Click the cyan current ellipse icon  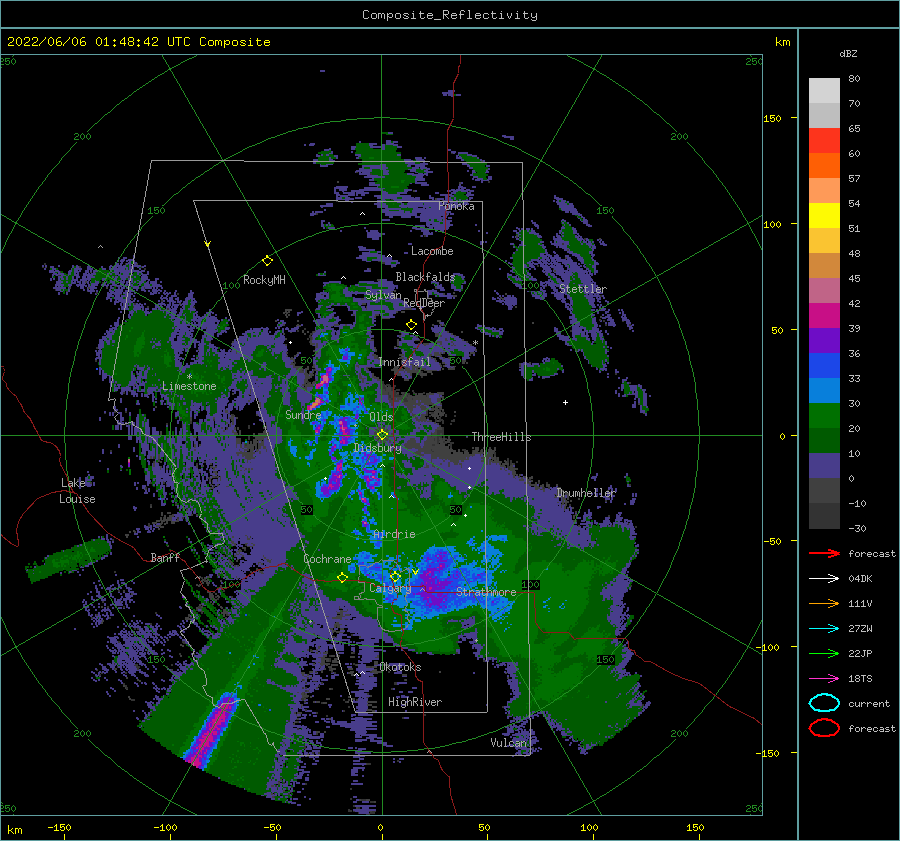click(824, 703)
